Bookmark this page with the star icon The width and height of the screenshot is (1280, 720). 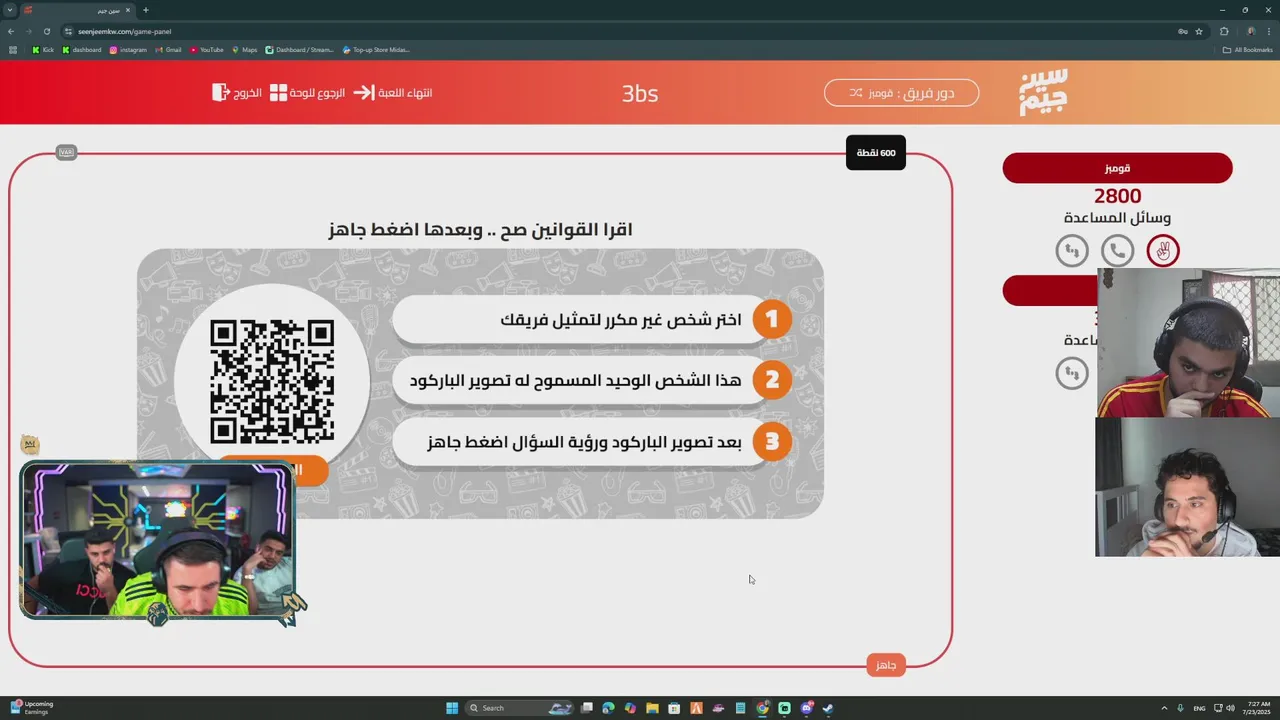(x=1199, y=31)
